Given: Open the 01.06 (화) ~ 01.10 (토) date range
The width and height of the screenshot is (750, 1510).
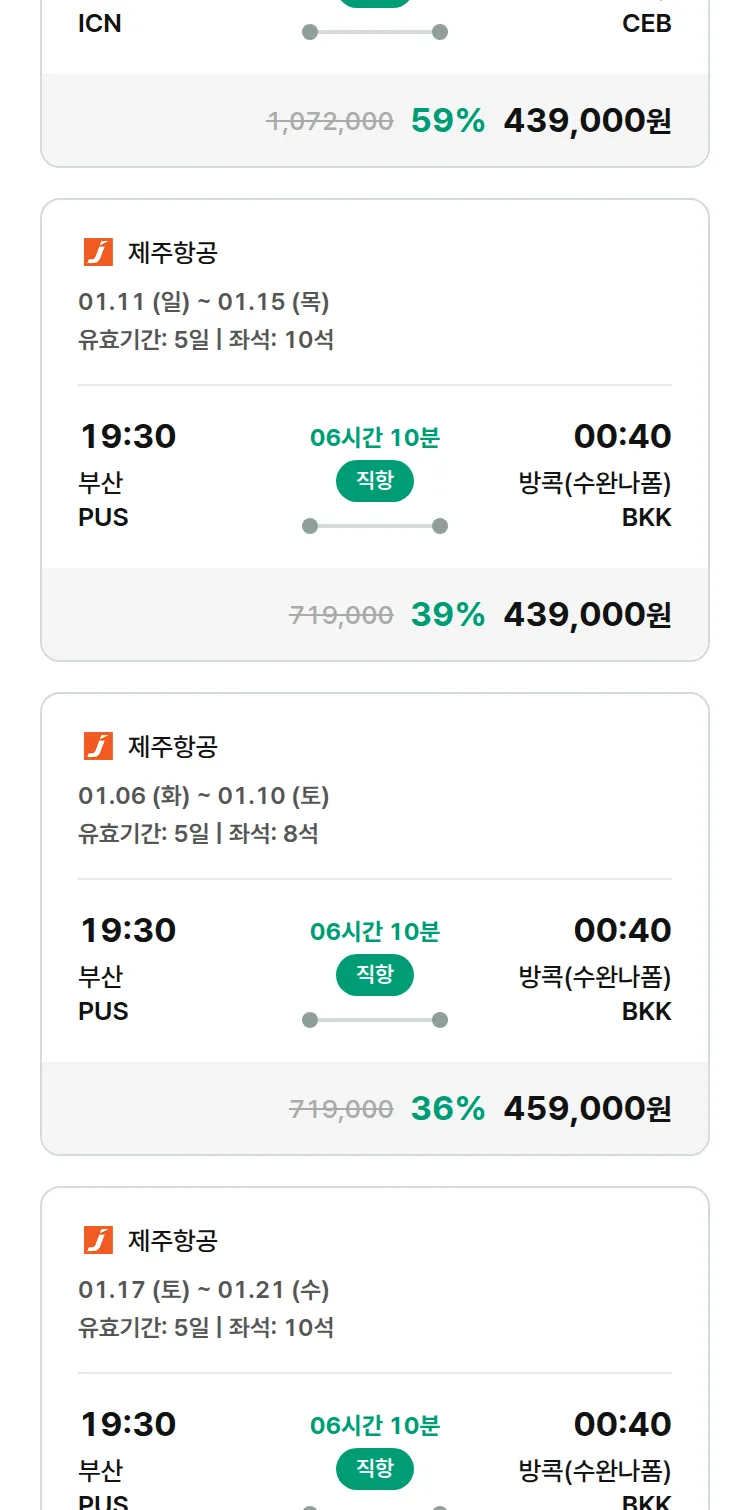Looking at the screenshot, I should coord(204,796).
